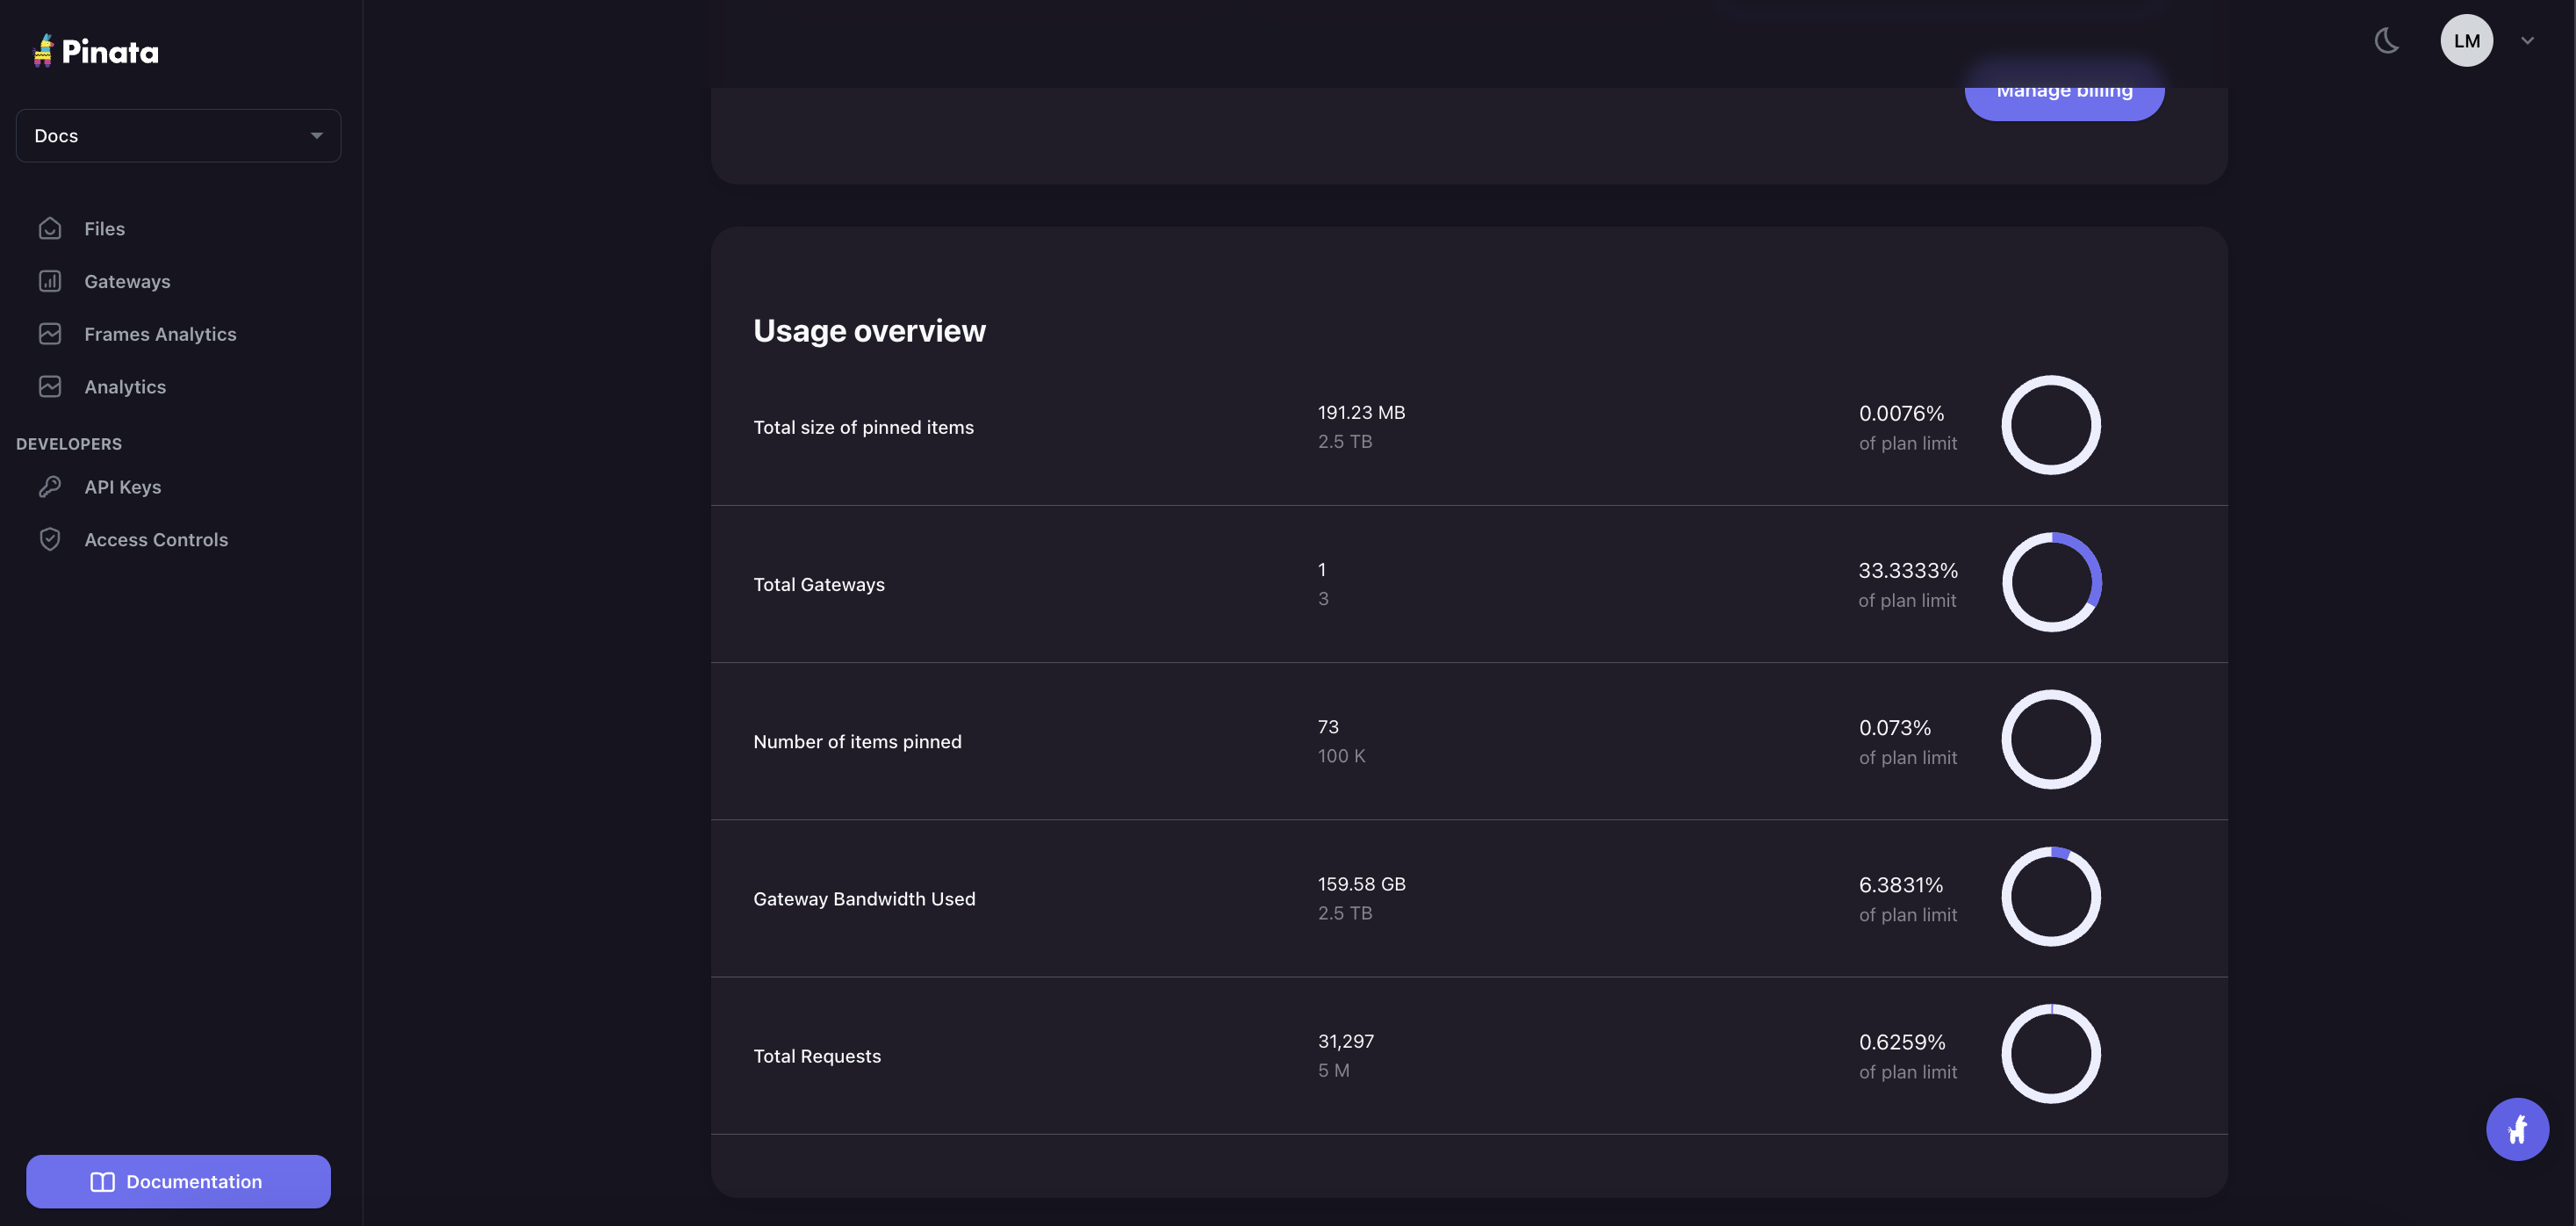Screen dimensions: 2576x1226
Task: Open the pinata chat widget icon
Action: 2516,1129
